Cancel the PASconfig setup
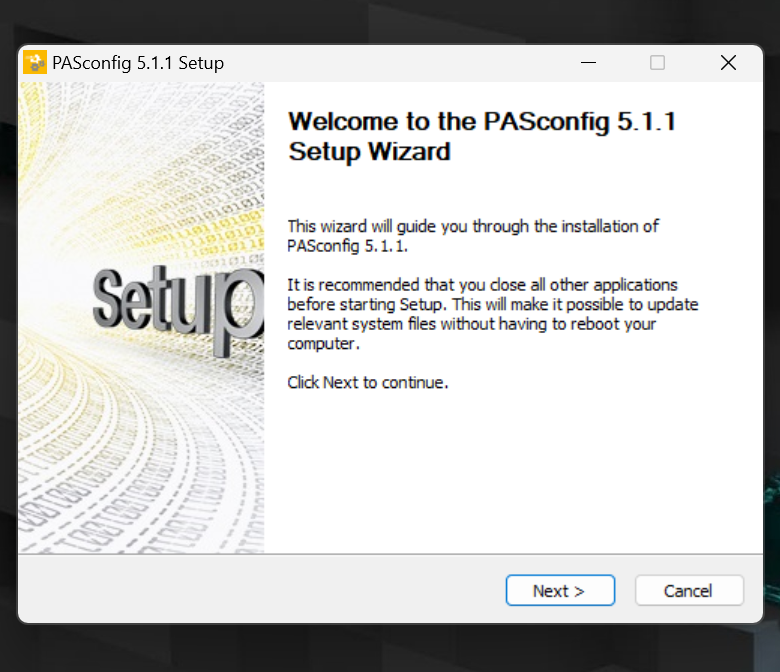780x672 pixels. point(689,590)
